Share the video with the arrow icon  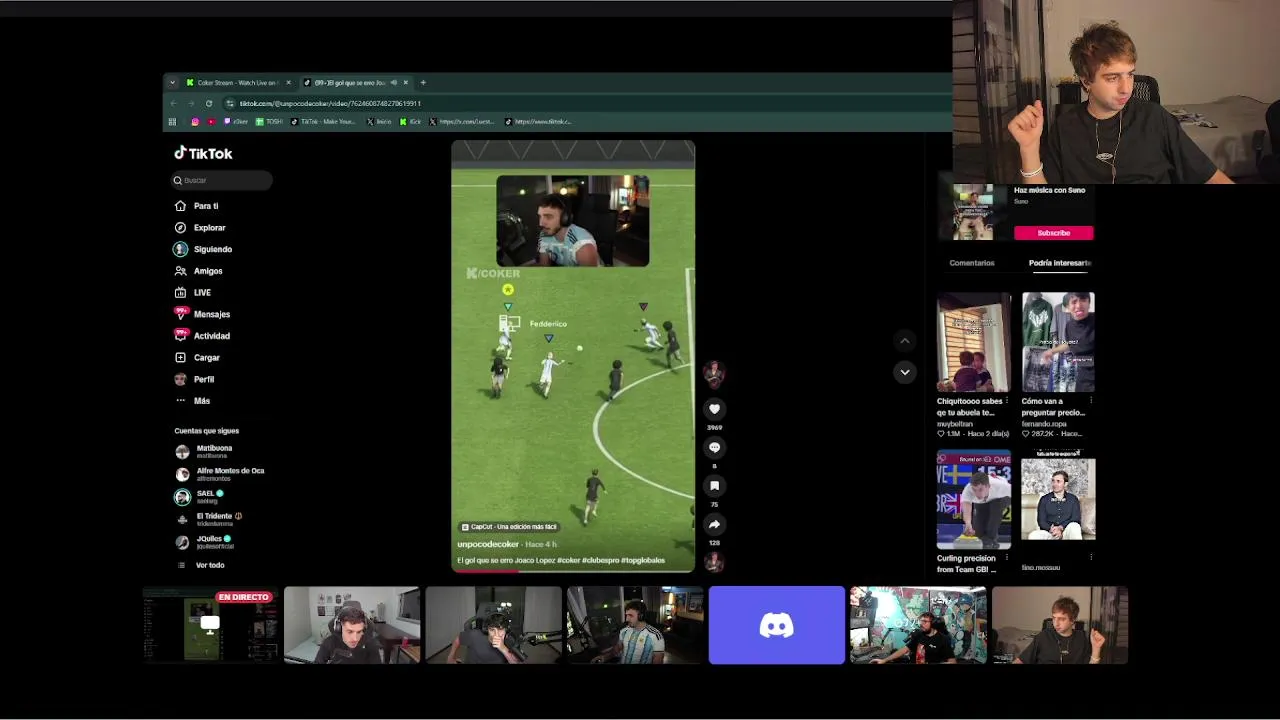[x=714, y=524]
